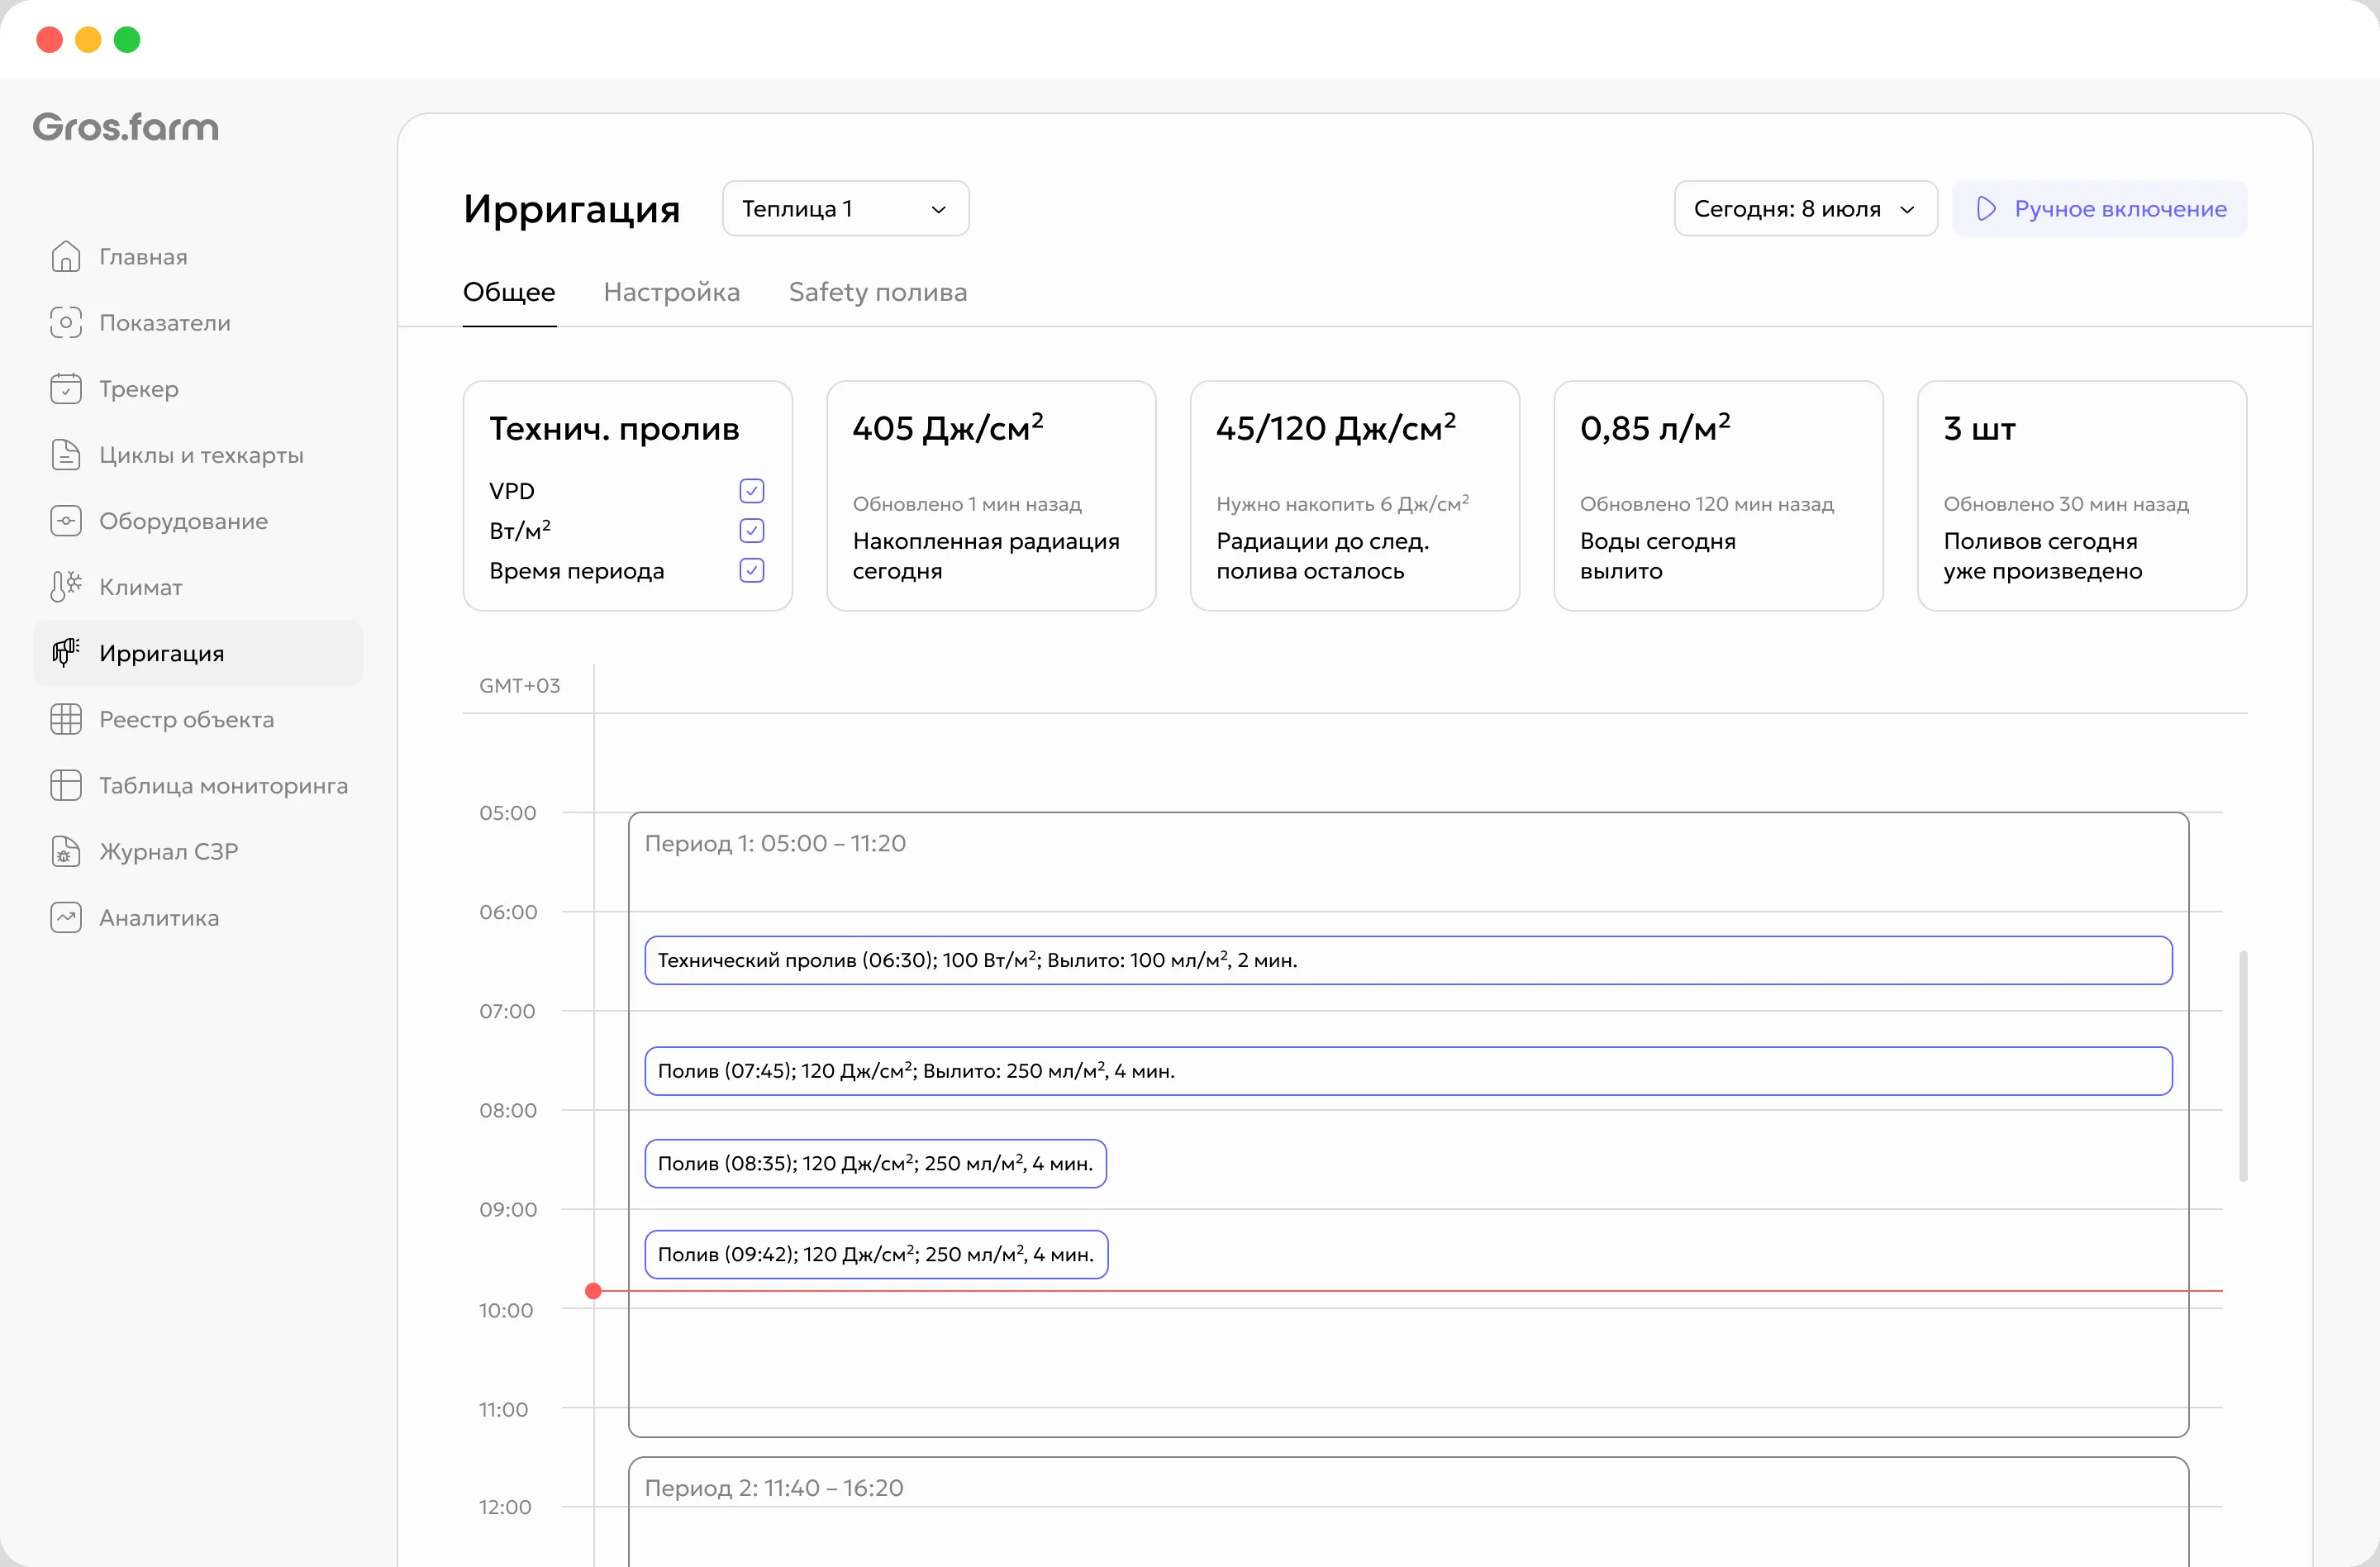
Task: Switch to the Настройка tab
Action: (672, 292)
